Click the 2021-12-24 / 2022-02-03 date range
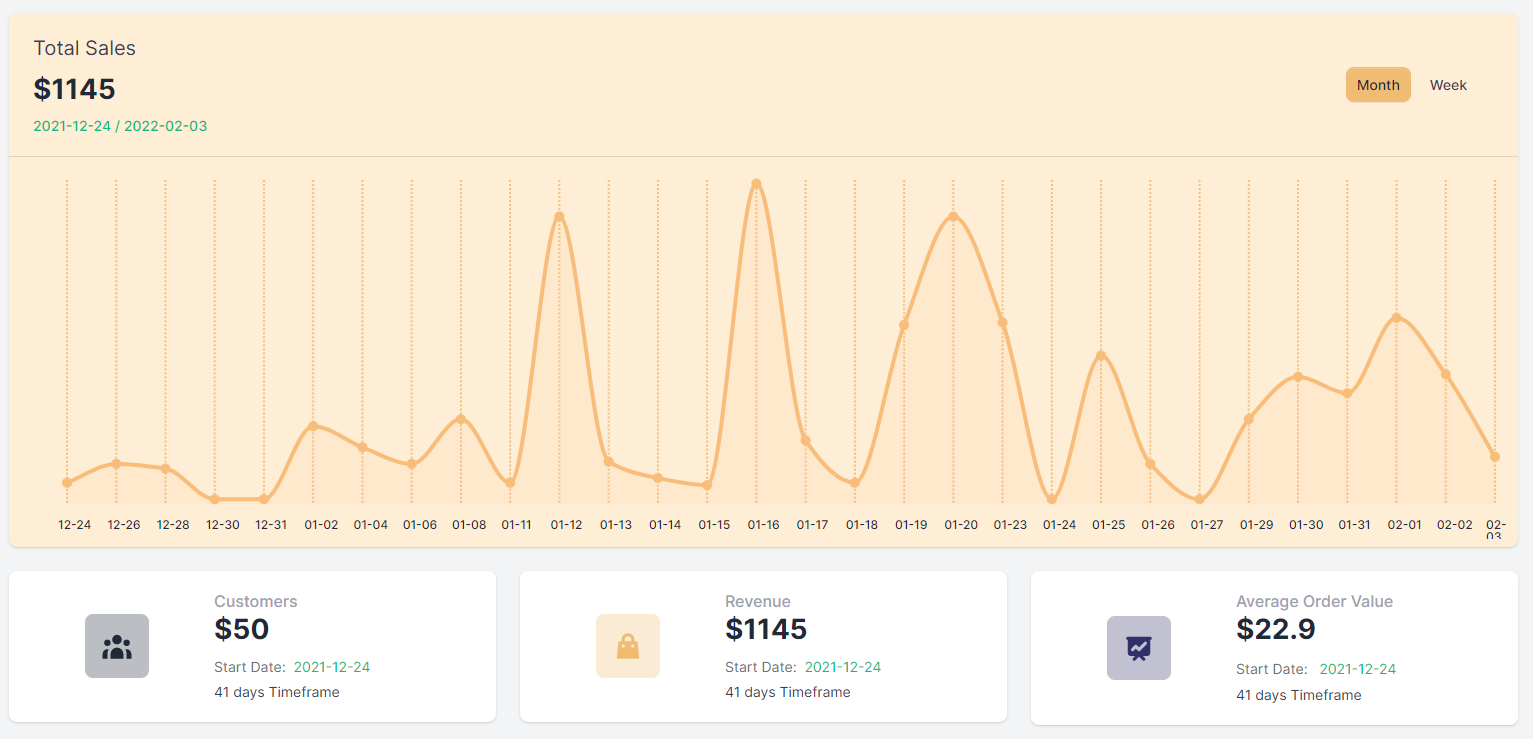The width and height of the screenshot is (1533, 739). coord(120,126)
